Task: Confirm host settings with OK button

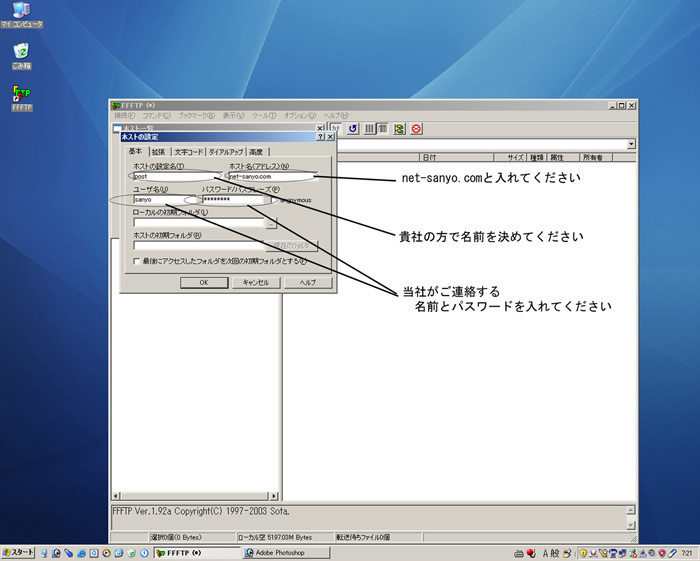Action: point(204,283)
